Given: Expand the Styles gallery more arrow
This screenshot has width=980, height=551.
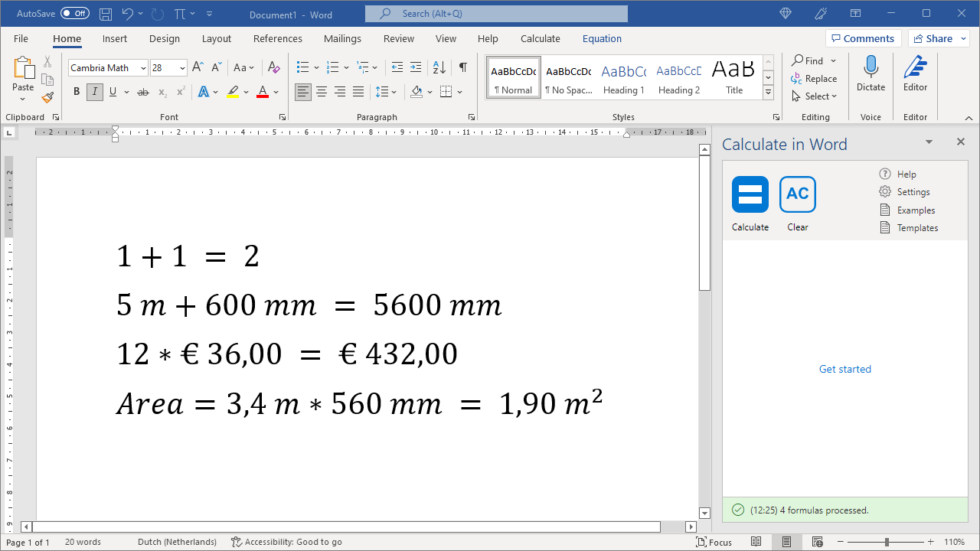Looking at the screenshot, I should (x=768, y=92).
